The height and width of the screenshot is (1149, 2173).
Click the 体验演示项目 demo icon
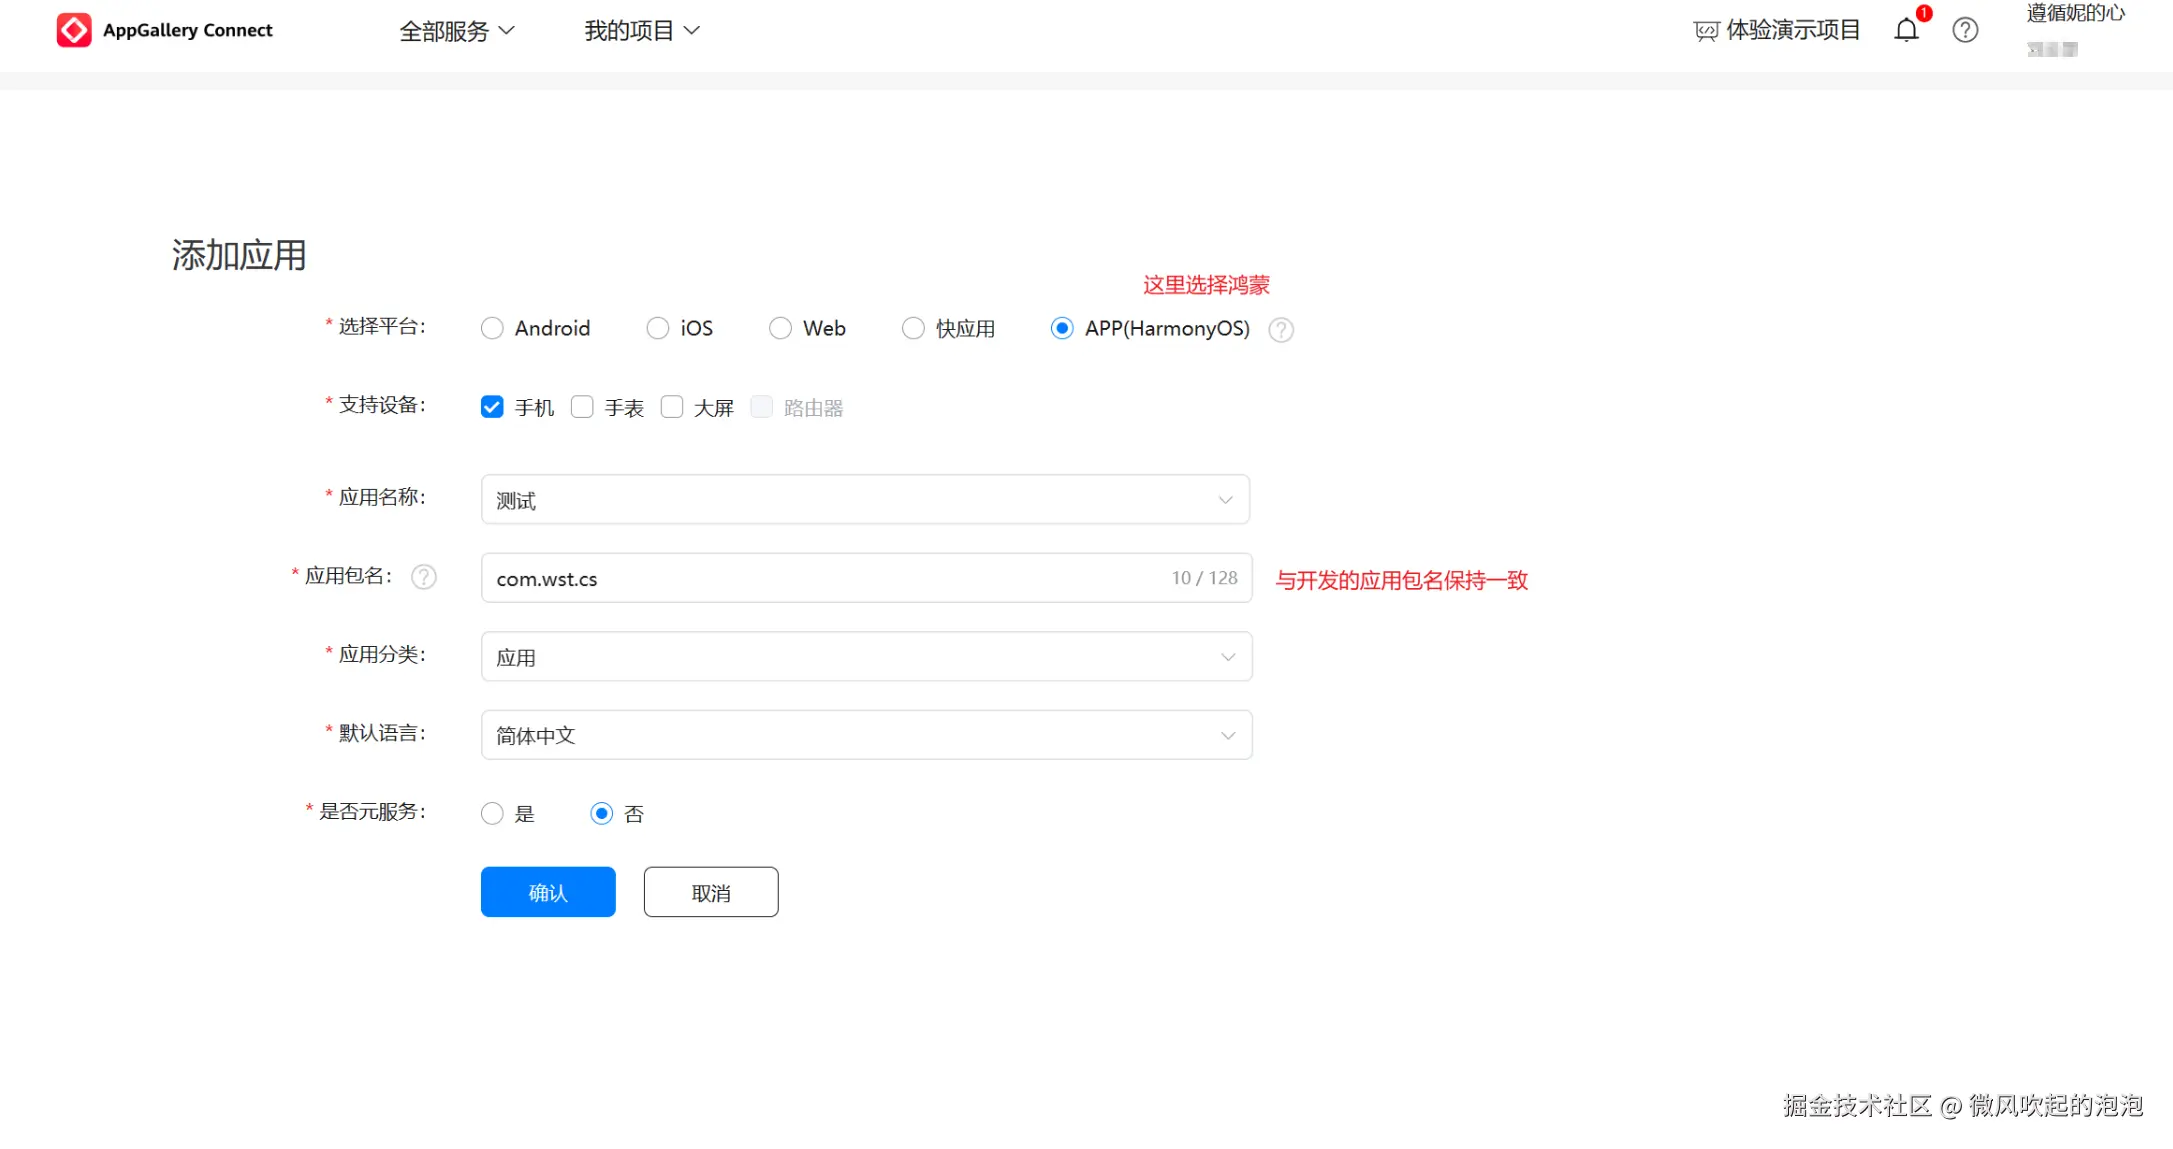click(x=1706, y=31)
